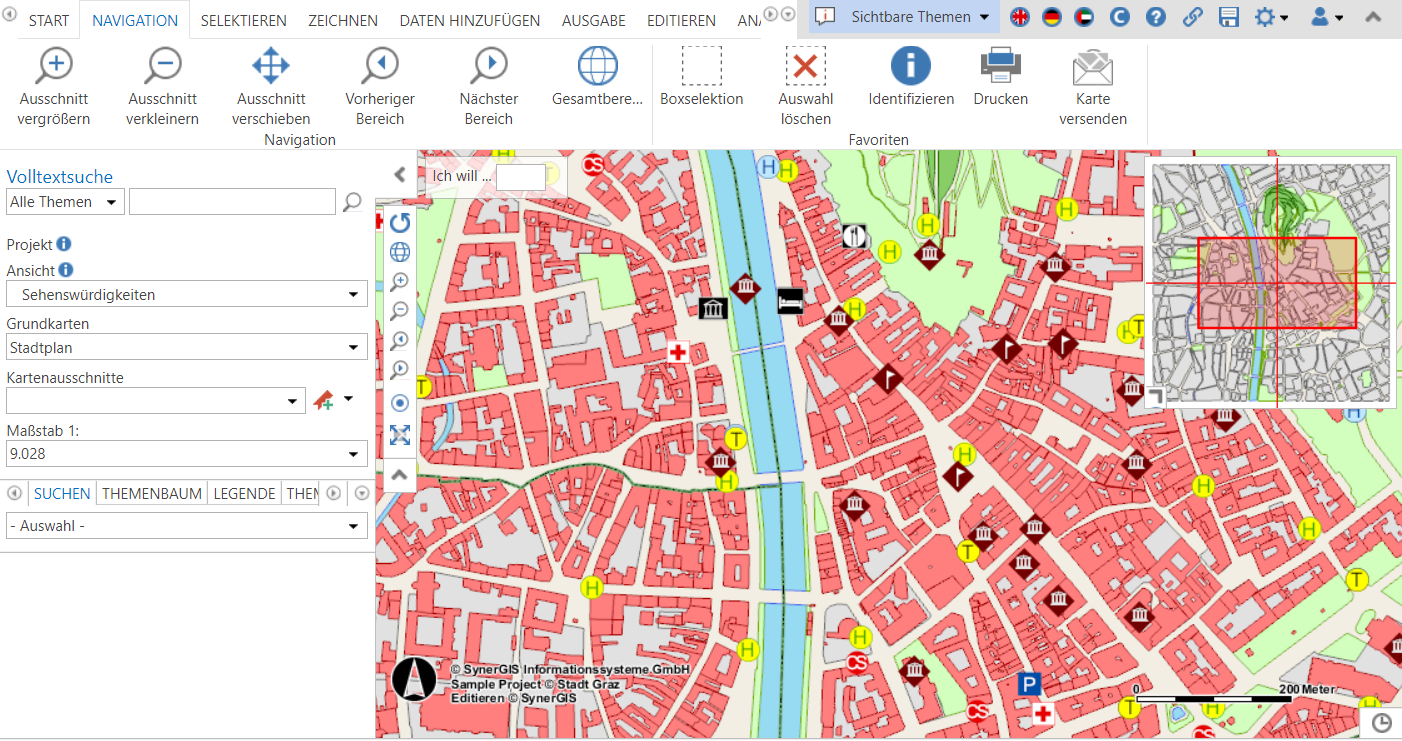
Task: Switch to the SELEKTIEREN ribbon tab
Action: click(242, 19)
